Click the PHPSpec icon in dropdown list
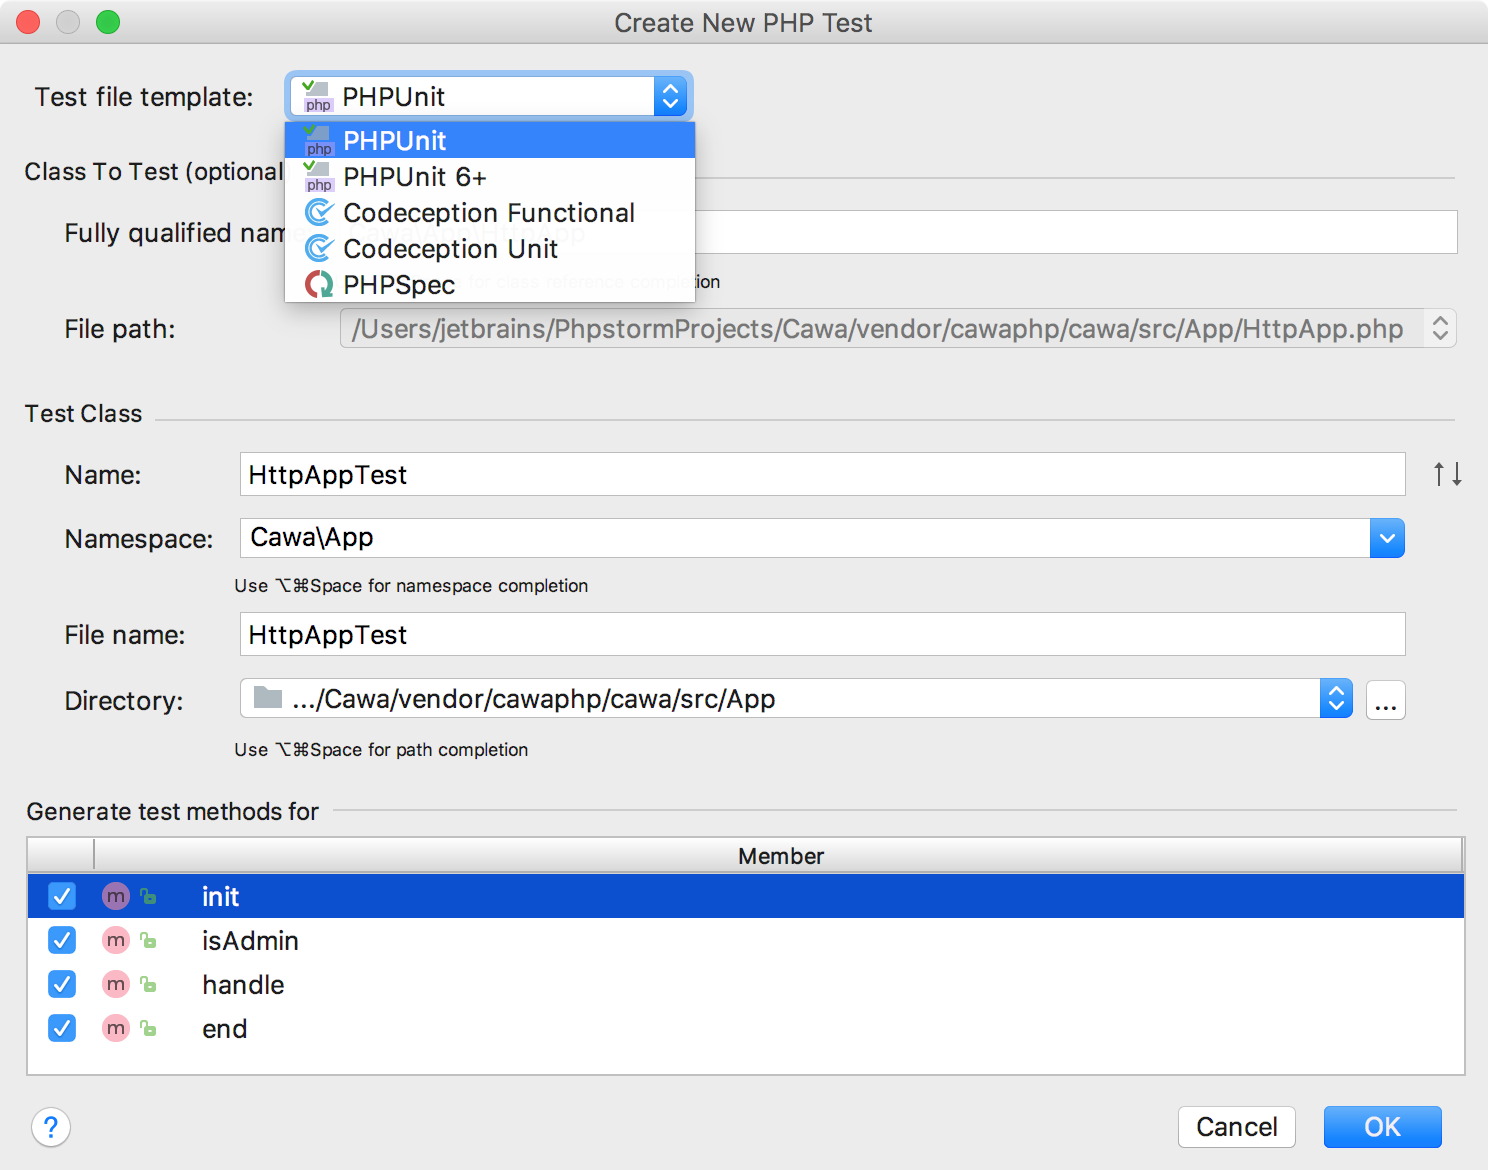Screen dimensions: 1488x1170 click(319, 285)
